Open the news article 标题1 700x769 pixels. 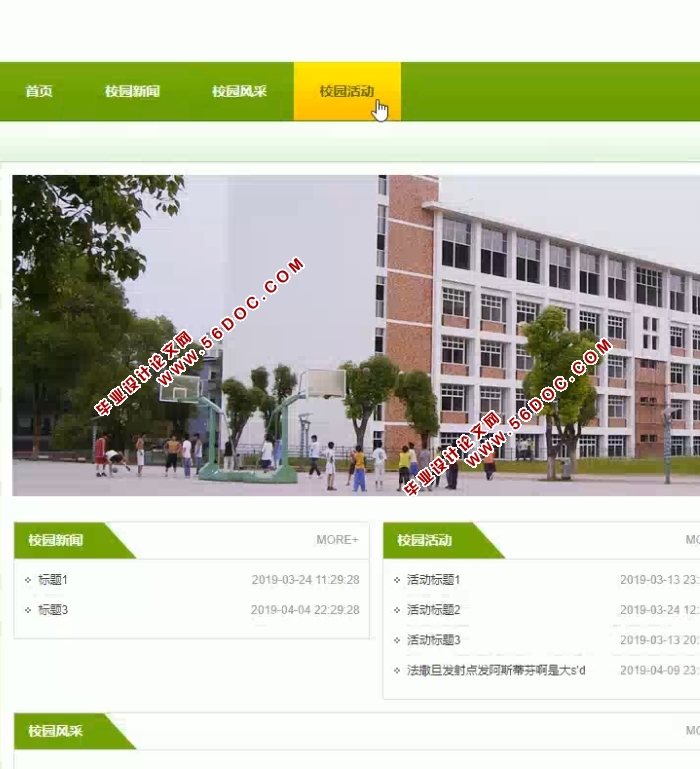(53, 580)
